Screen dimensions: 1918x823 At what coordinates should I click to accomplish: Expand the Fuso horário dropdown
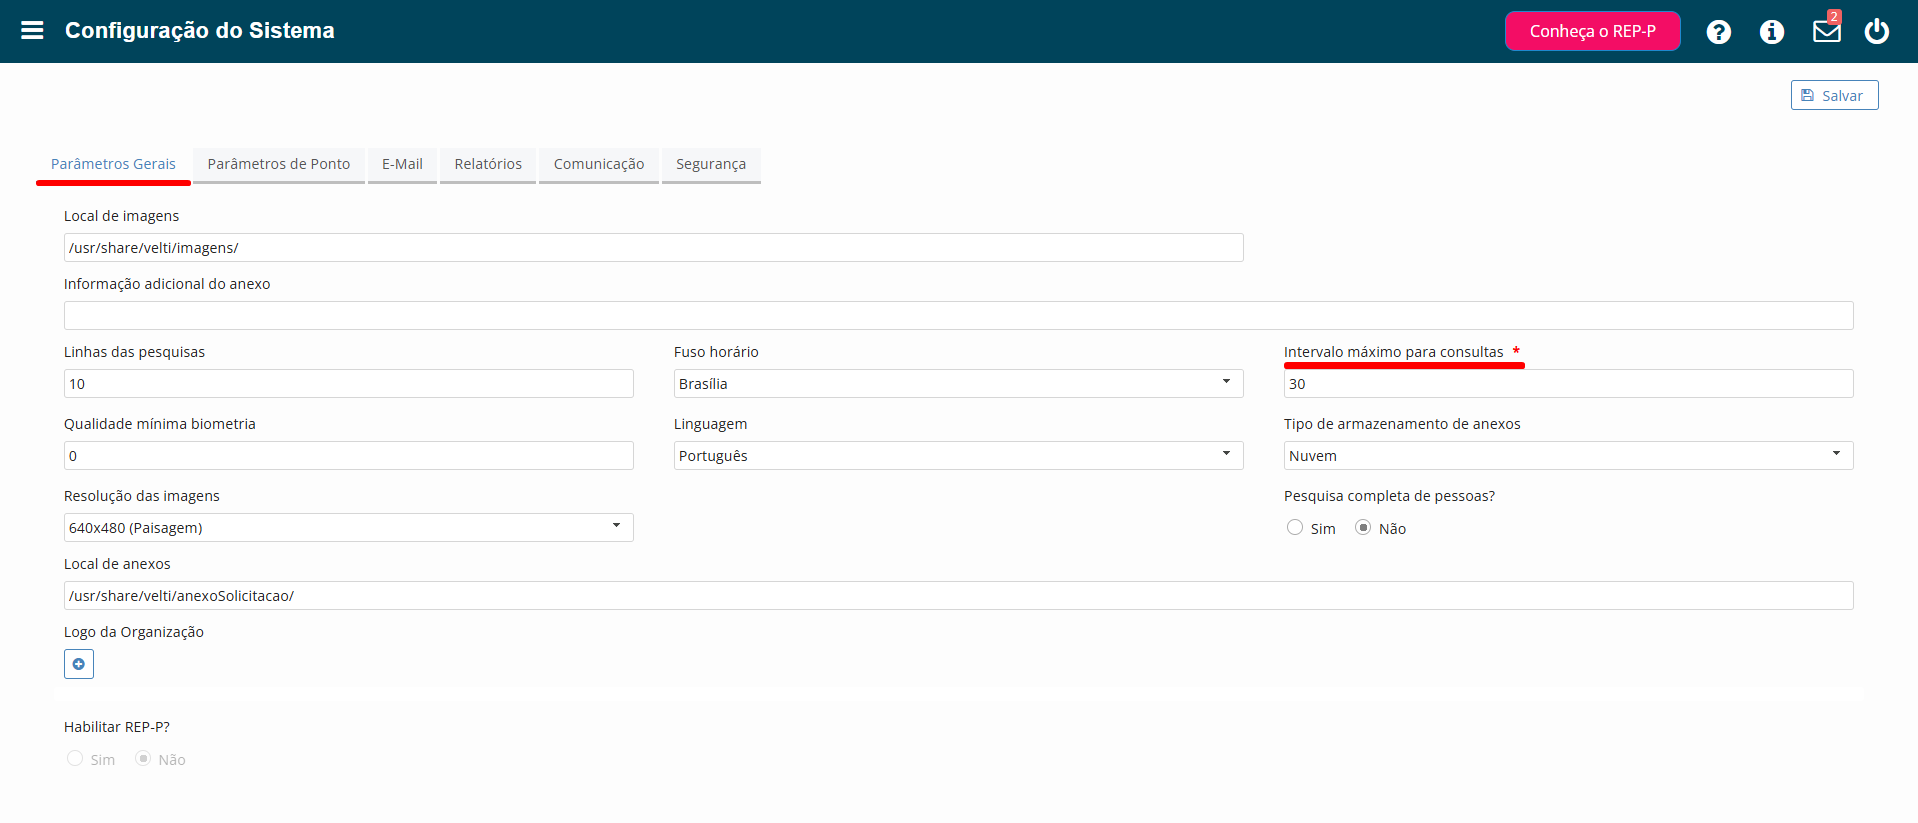point(958,384)
